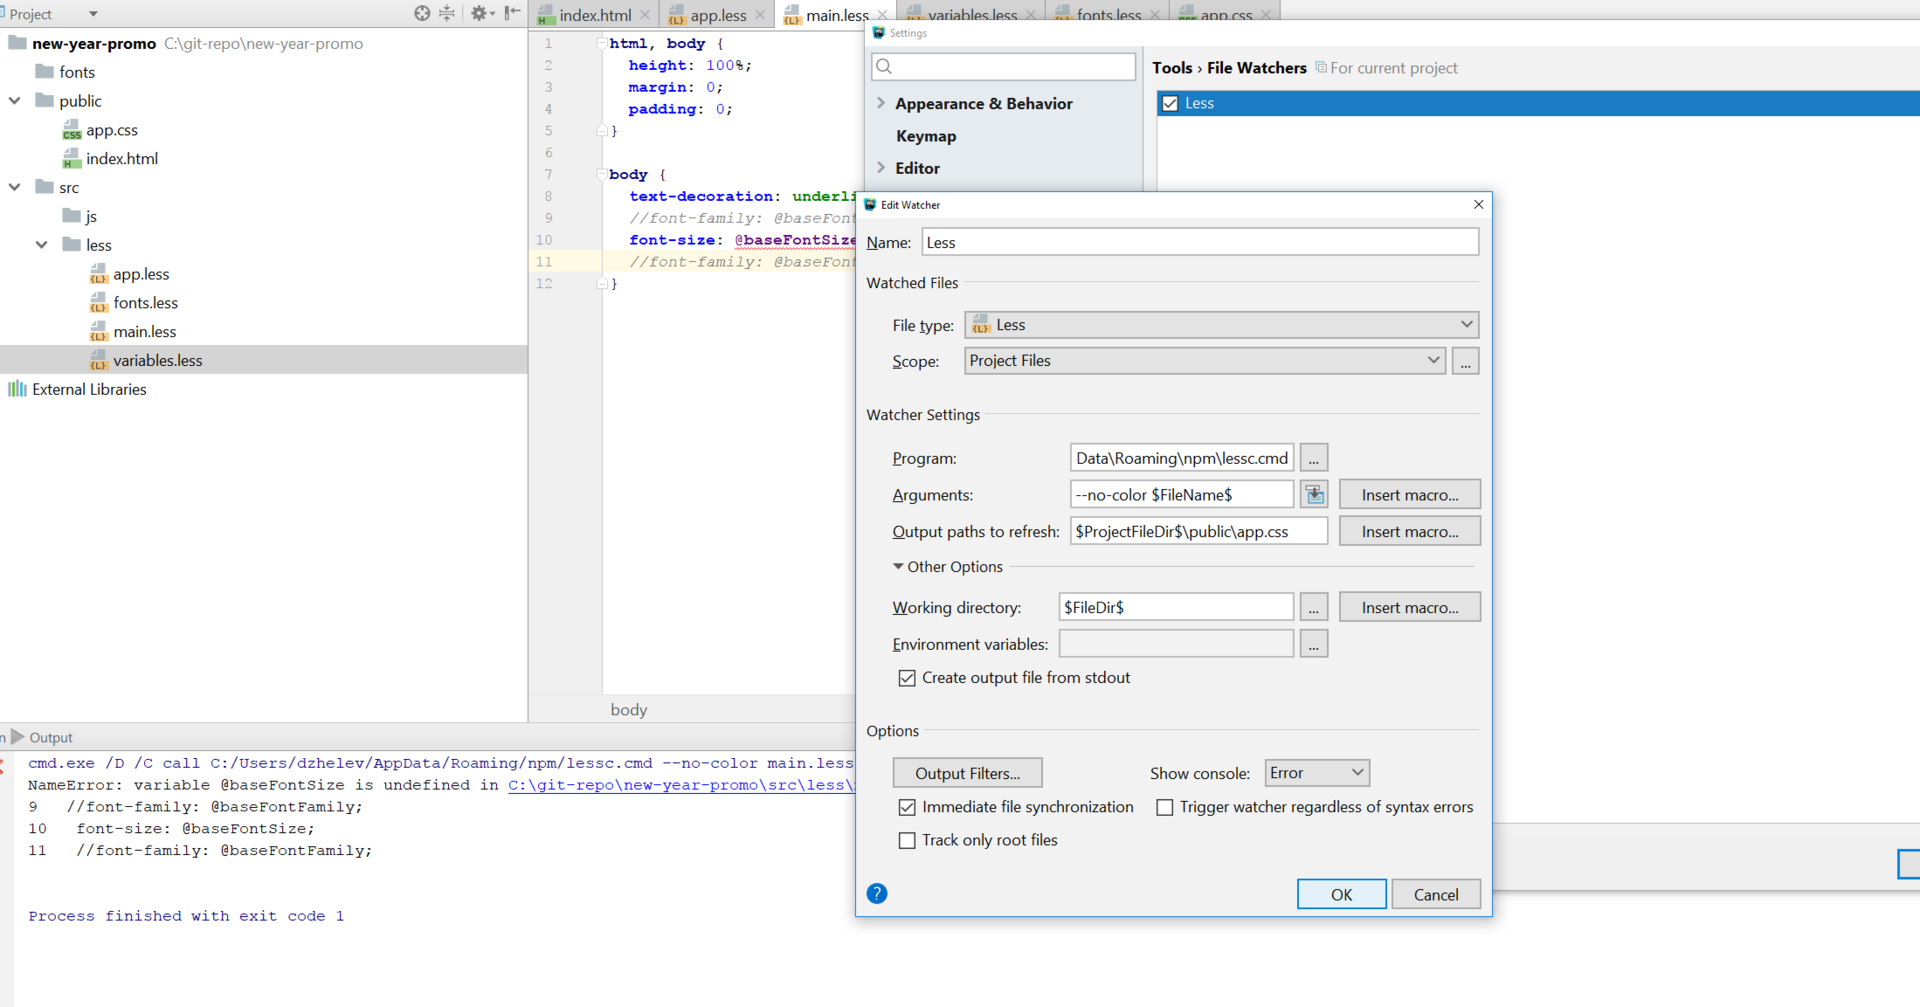Collapse the public folder
The height and width of the screenshot is (1007, 1920).
pos(15,101)
